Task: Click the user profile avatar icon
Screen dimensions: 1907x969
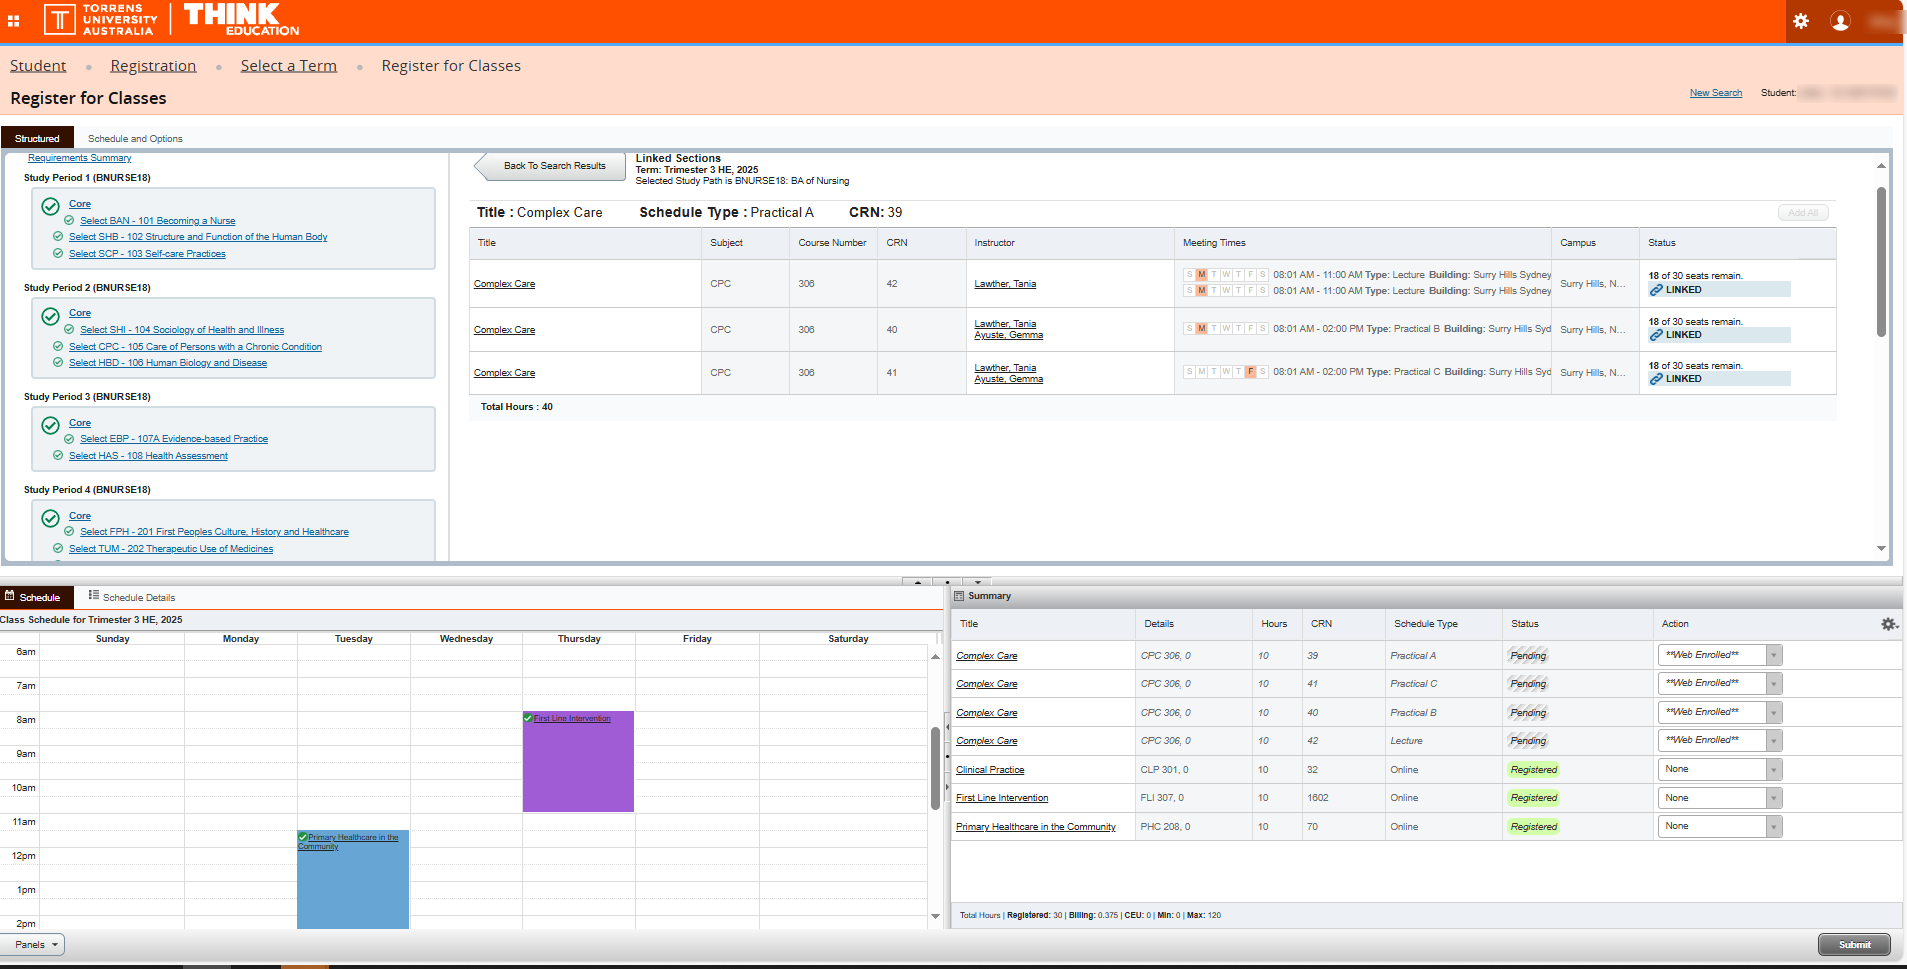Action: [x=1840, y=21]
